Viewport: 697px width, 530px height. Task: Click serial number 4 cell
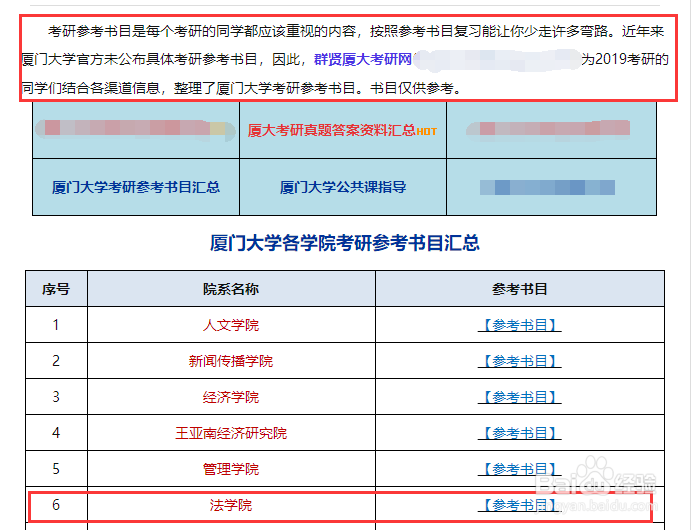coord(56,433)
